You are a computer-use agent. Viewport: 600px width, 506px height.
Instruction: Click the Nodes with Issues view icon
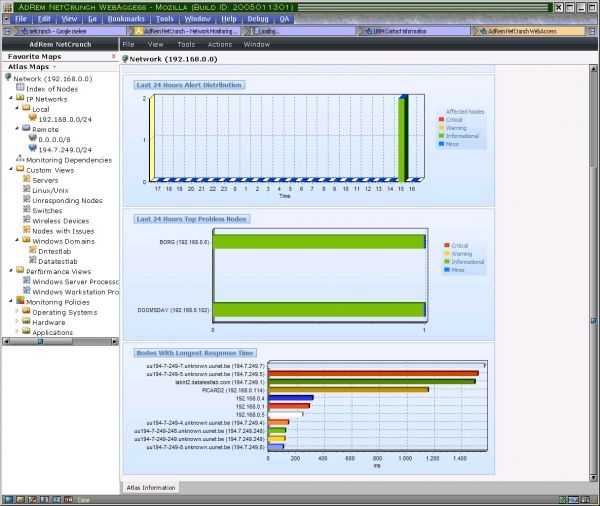pyautogui.click(x=26, y=230)
